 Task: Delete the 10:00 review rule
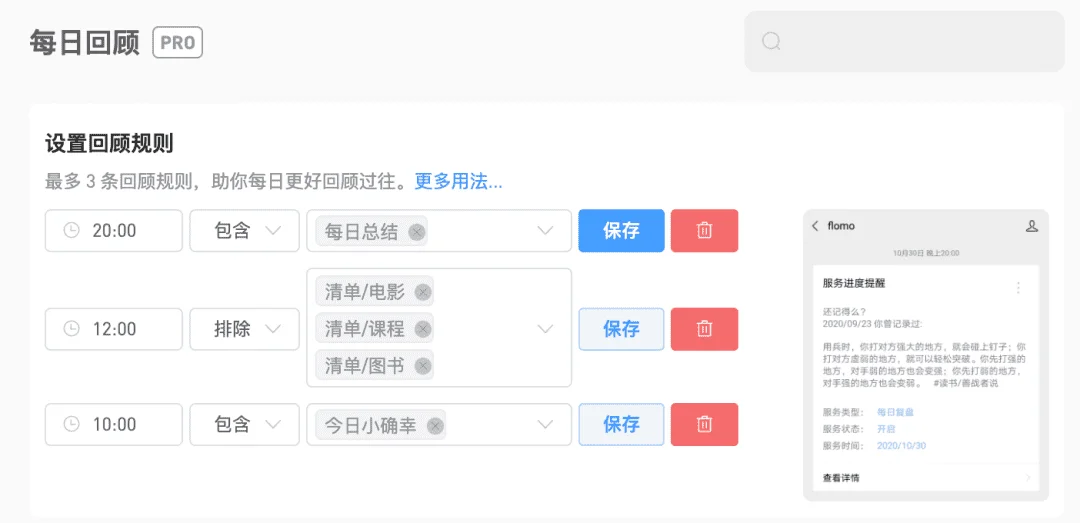point(704,424)
